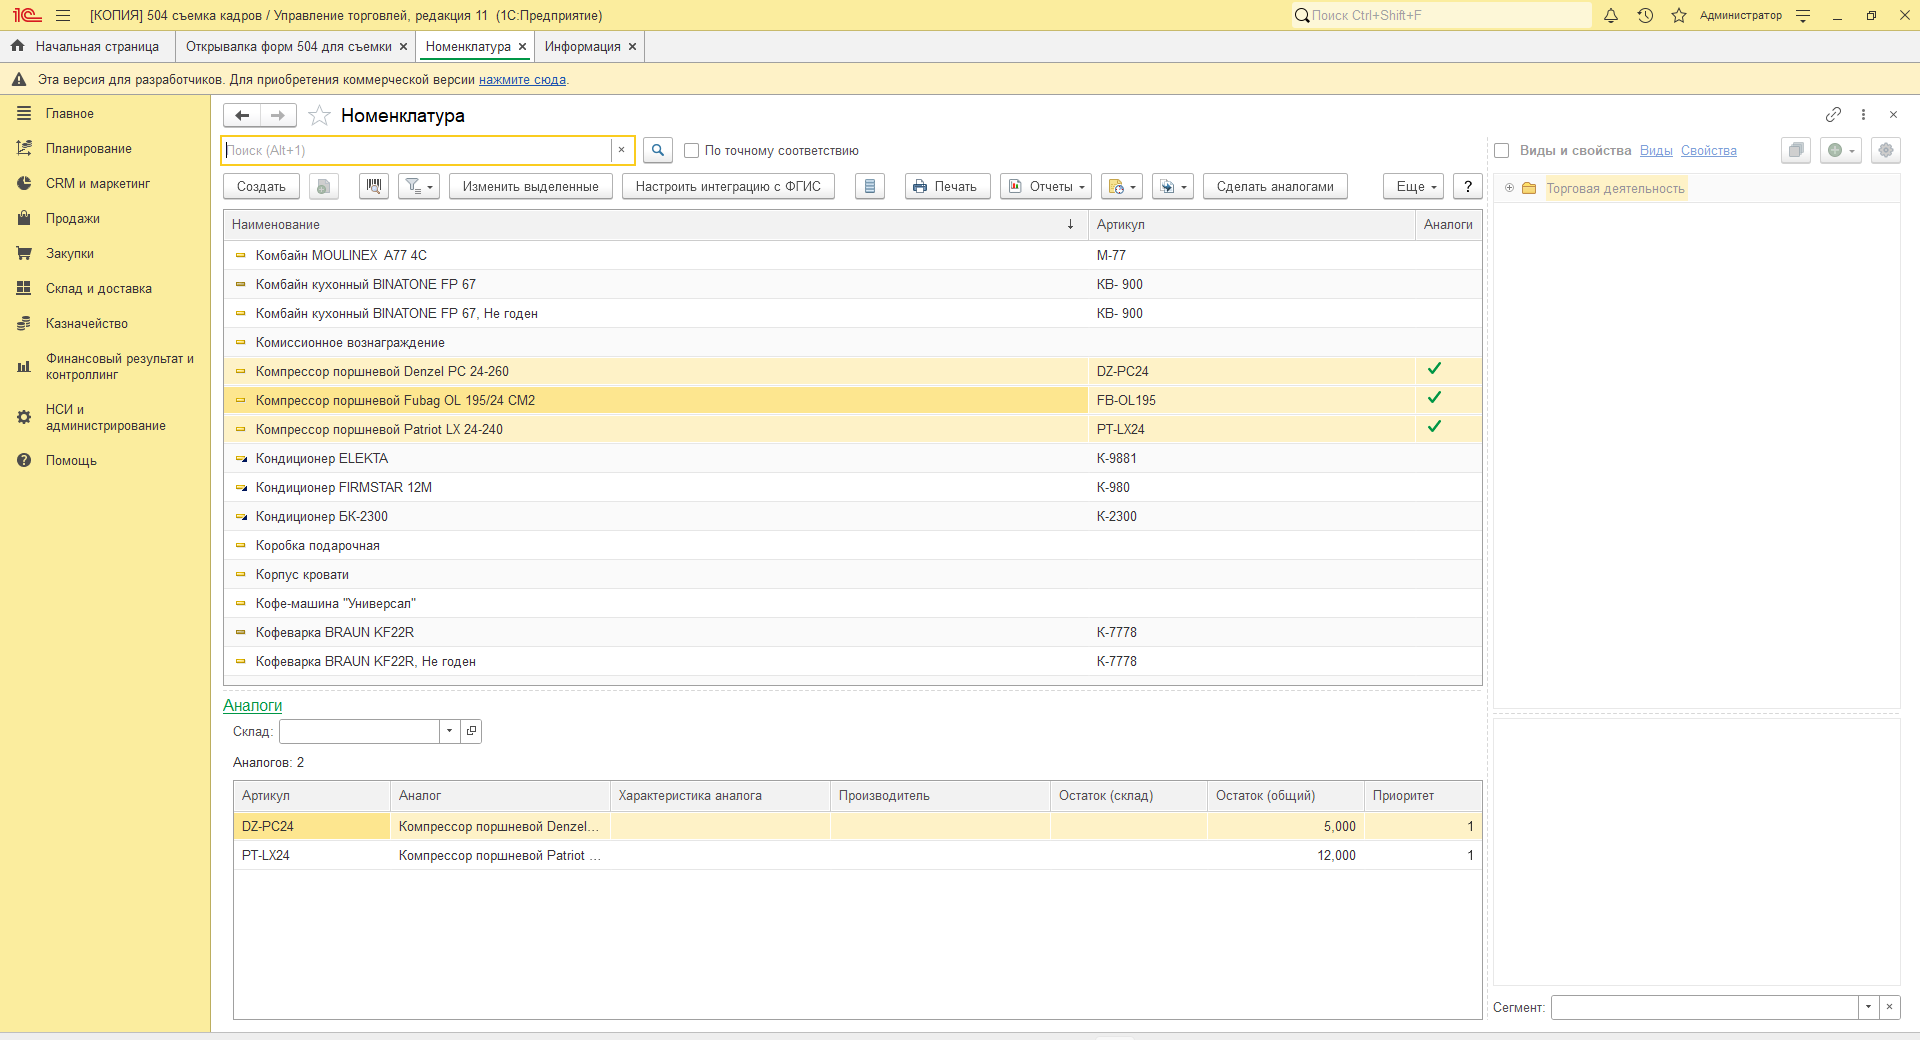Clear the Сегмент field with x button
Viewport: 1920px width, 1040px height.
[x=1889, y=1007]
